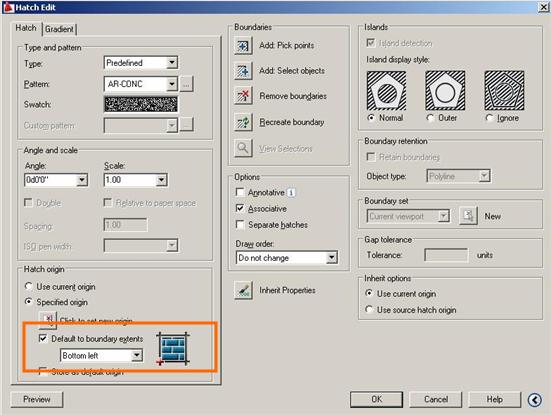Click the Inherit Properties brush icon
The width and height of the screenshot is (551, 415).
pos(243,291)
